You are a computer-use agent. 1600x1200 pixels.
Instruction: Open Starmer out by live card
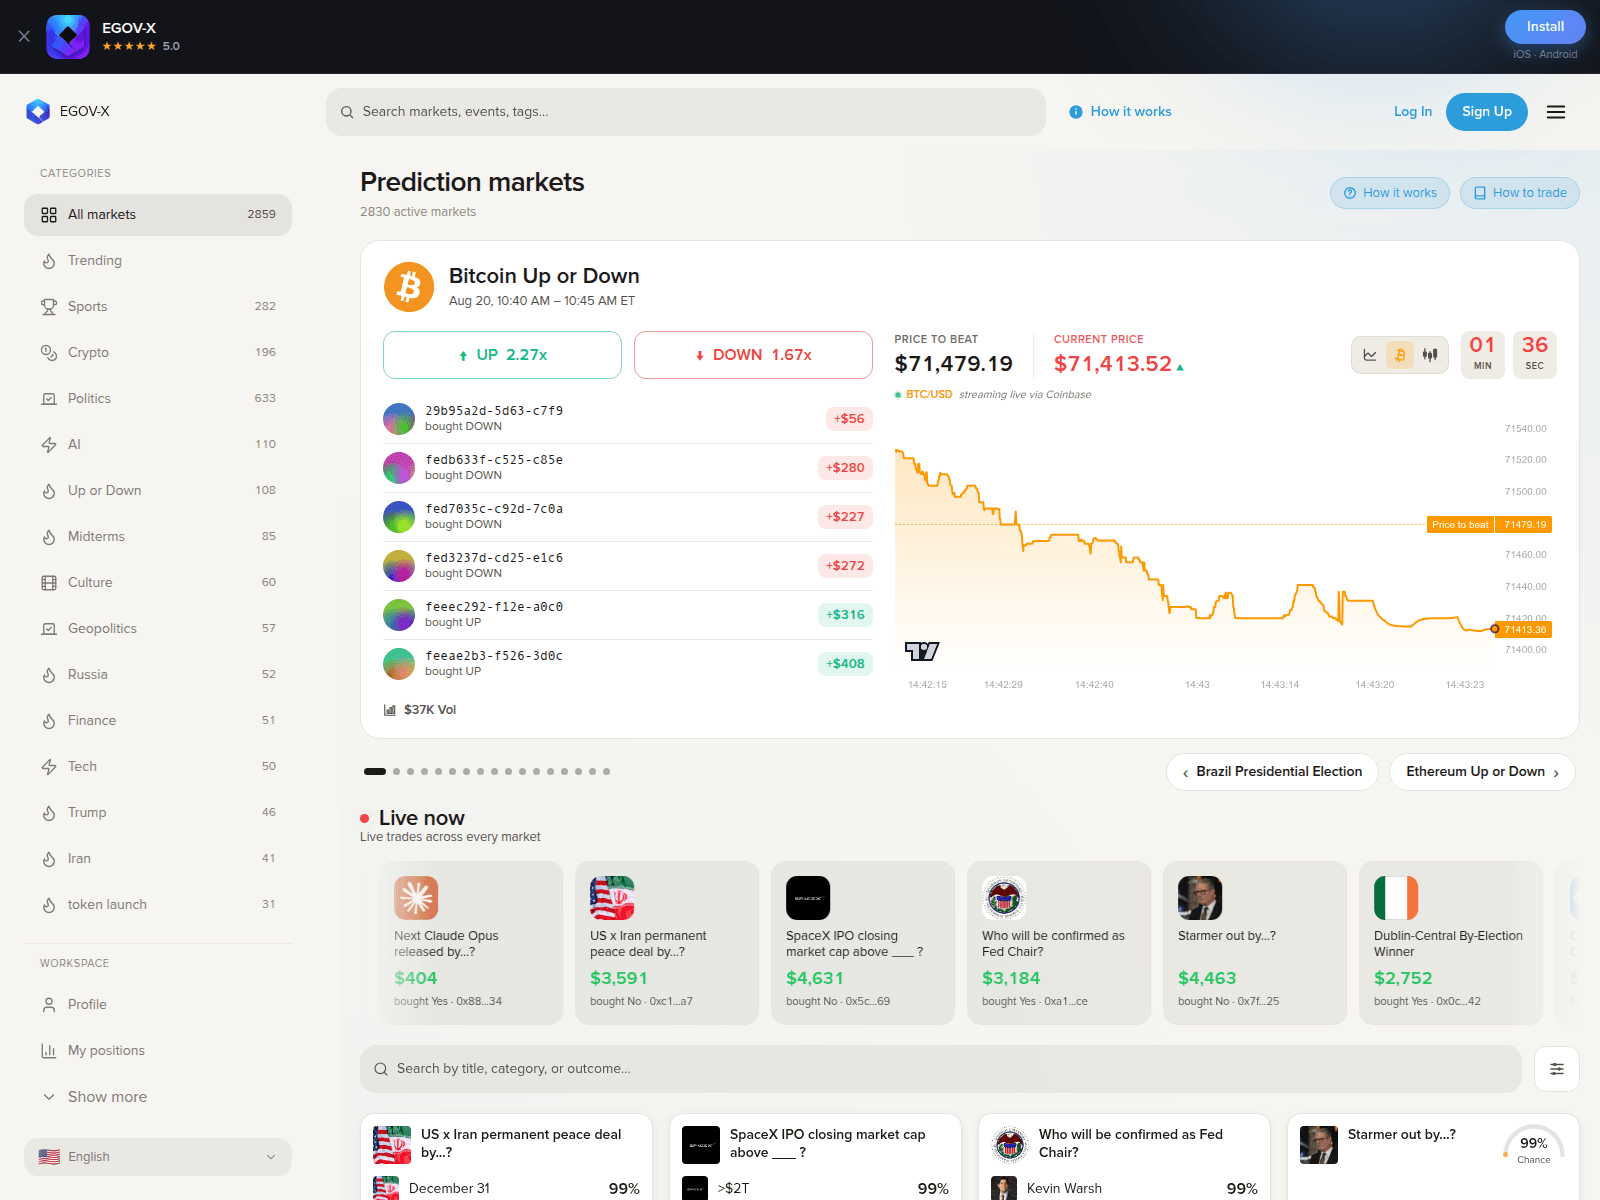click(x=1255, y=943)
